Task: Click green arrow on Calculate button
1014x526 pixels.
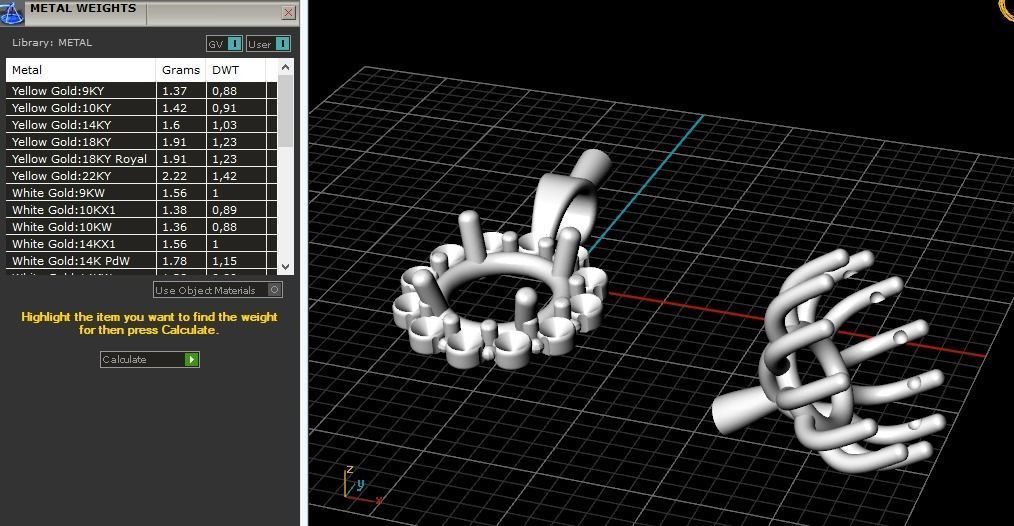Action: click(191, 359)
